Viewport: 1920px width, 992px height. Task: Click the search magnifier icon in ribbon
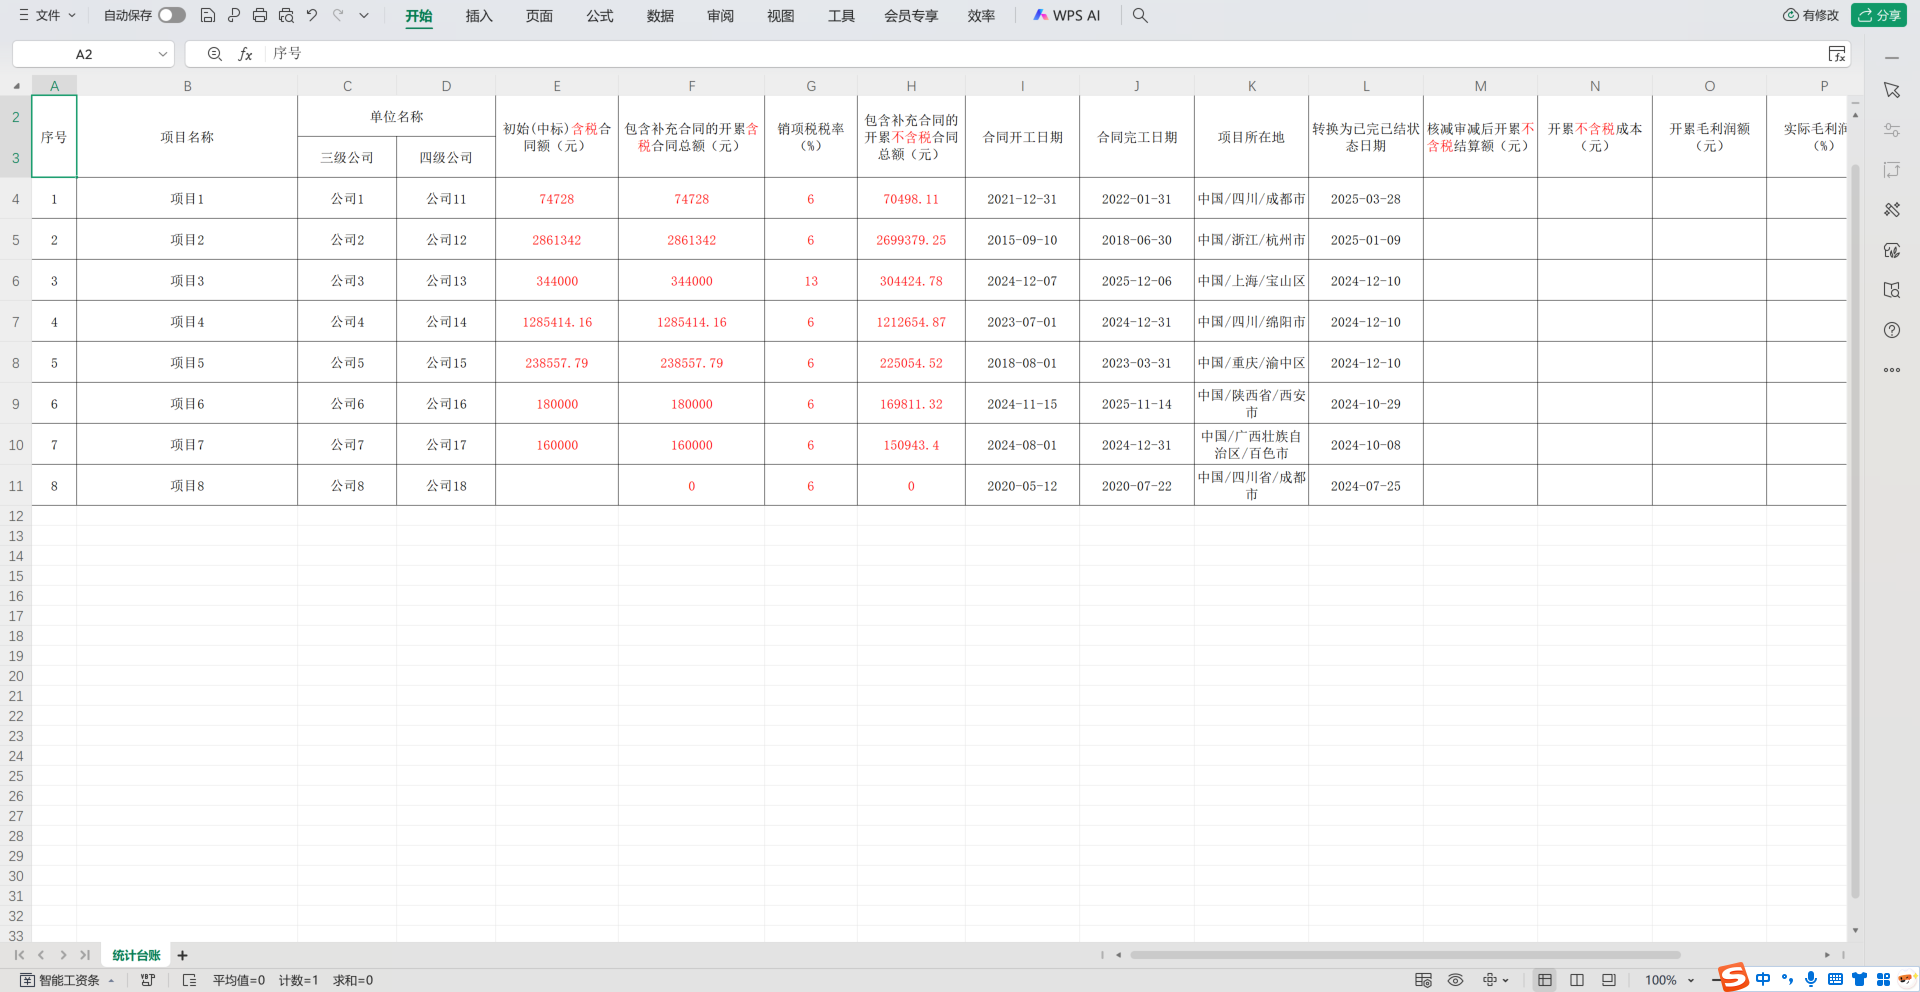1140,16
